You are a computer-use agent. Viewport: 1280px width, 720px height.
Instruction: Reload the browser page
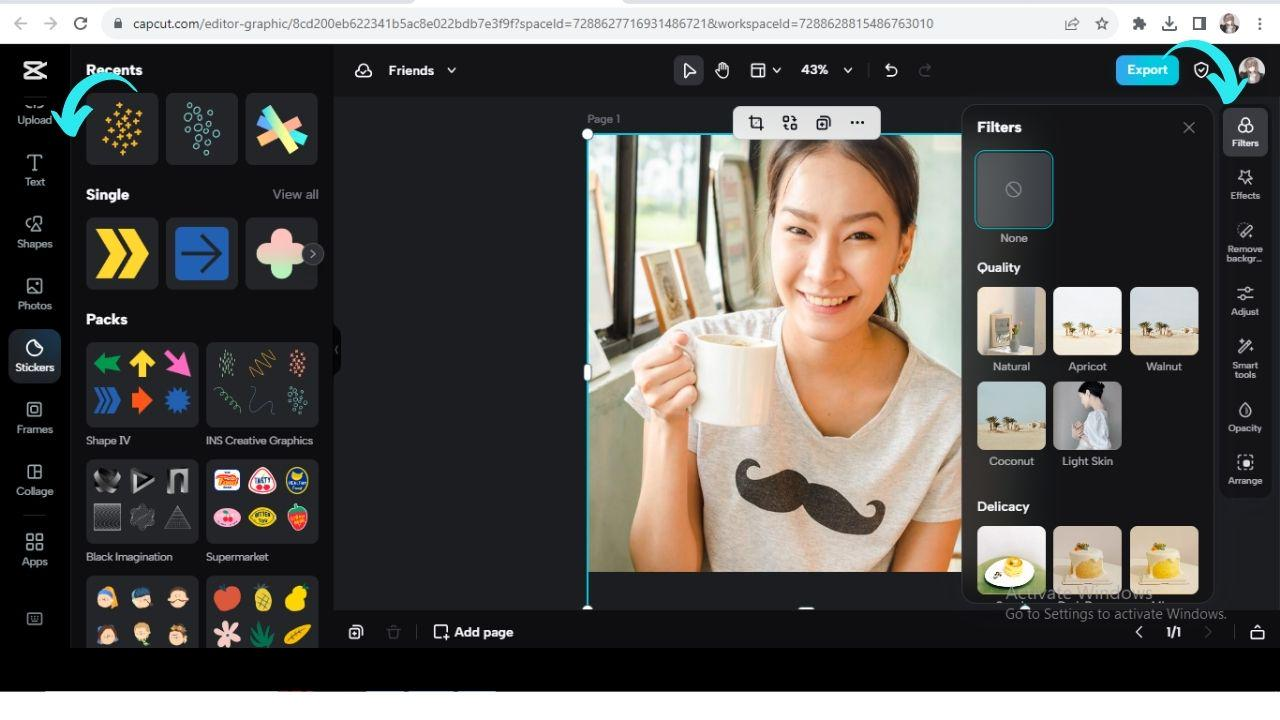[x=81, y=23]
